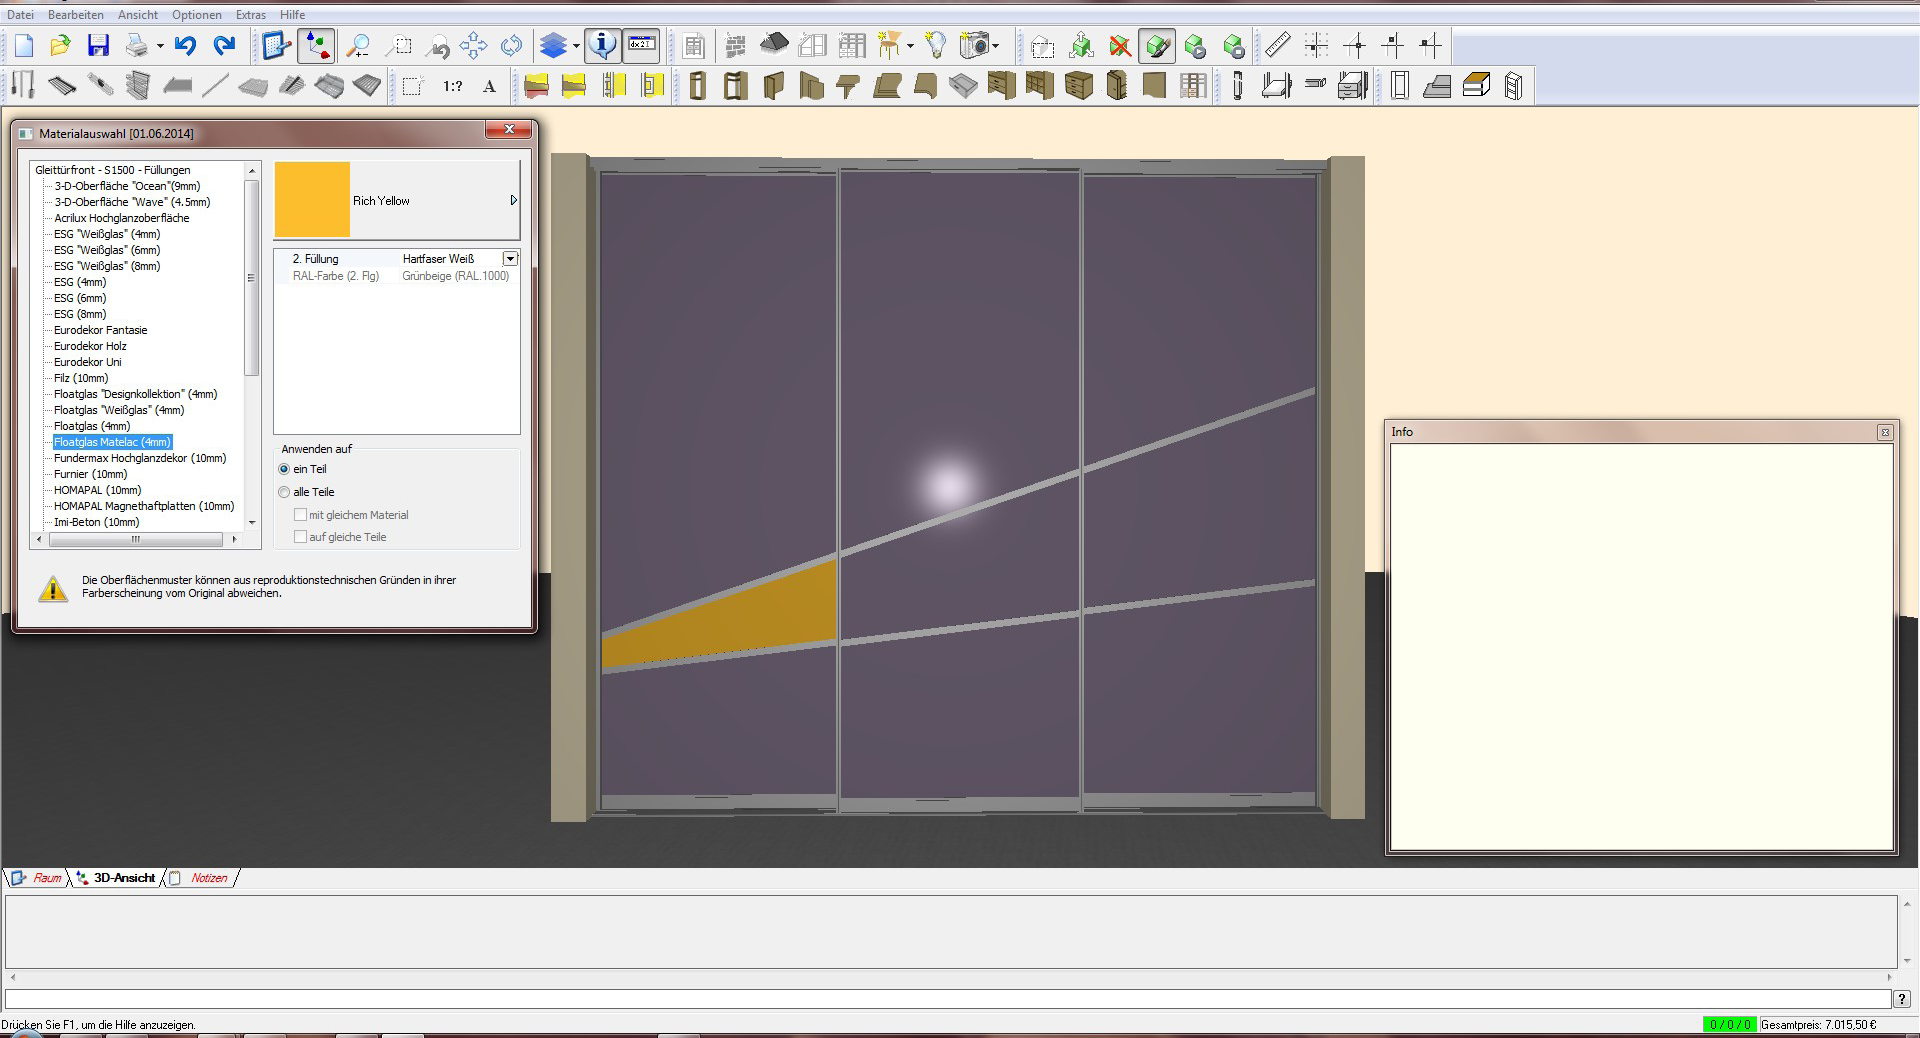Select the 'ein Teil' radio button
This screenshot has height=1038, width=1920.
pyautogui.click(x=285, y=469)
